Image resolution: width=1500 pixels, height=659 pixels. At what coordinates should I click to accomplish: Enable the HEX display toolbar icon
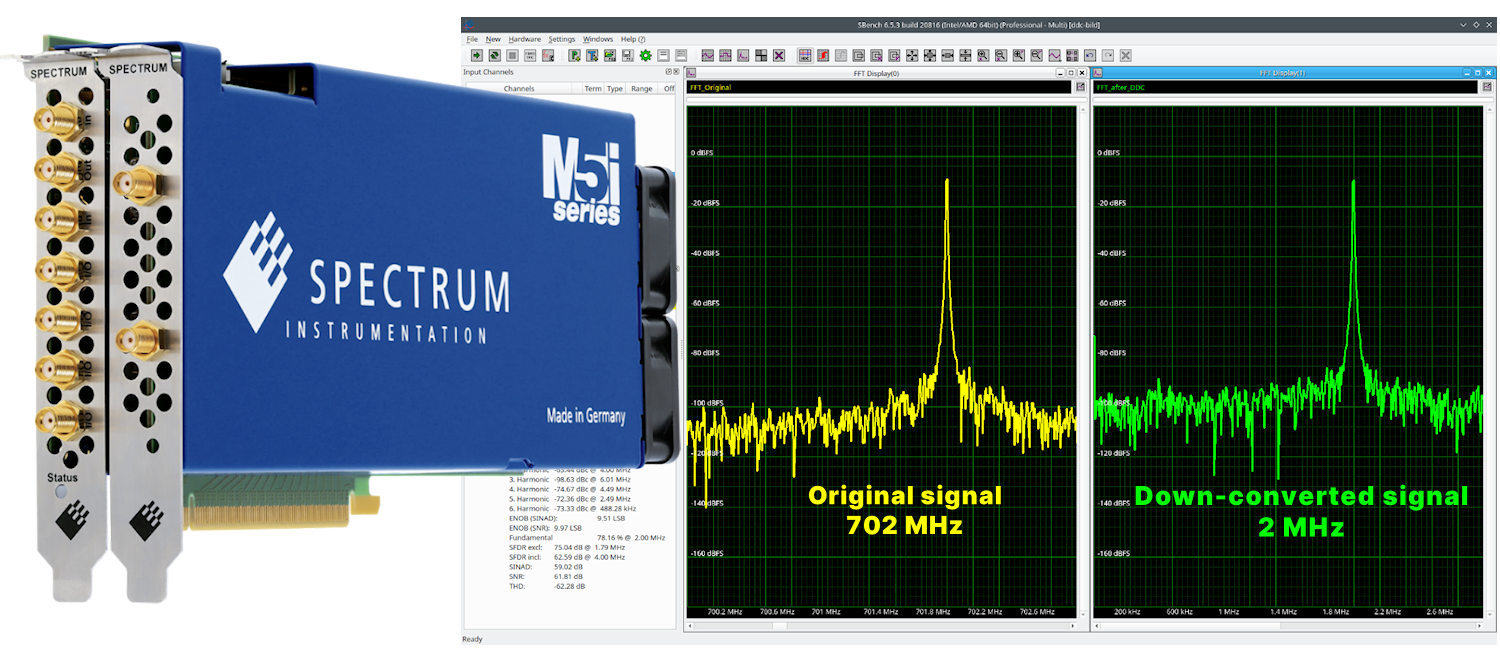coord(807,57)
